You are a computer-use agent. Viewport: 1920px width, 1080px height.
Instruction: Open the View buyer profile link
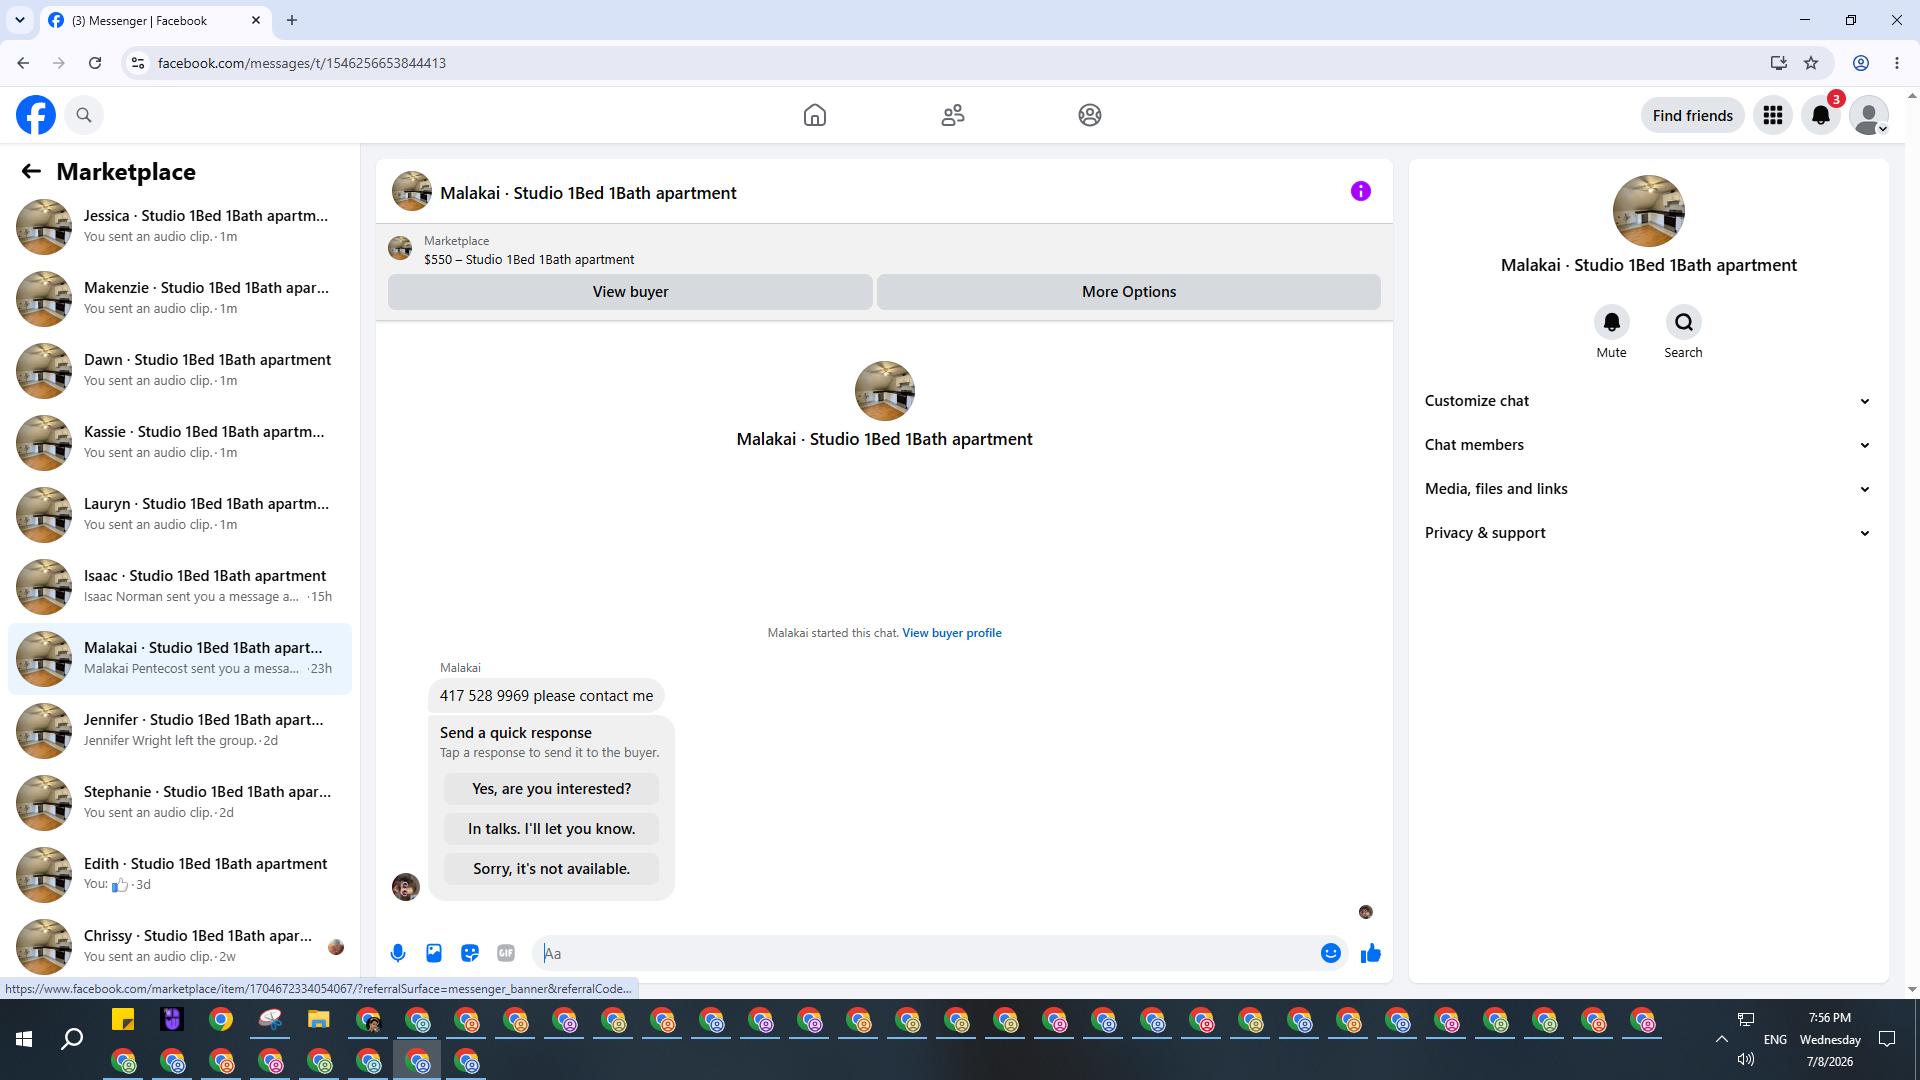pos(952,633)
